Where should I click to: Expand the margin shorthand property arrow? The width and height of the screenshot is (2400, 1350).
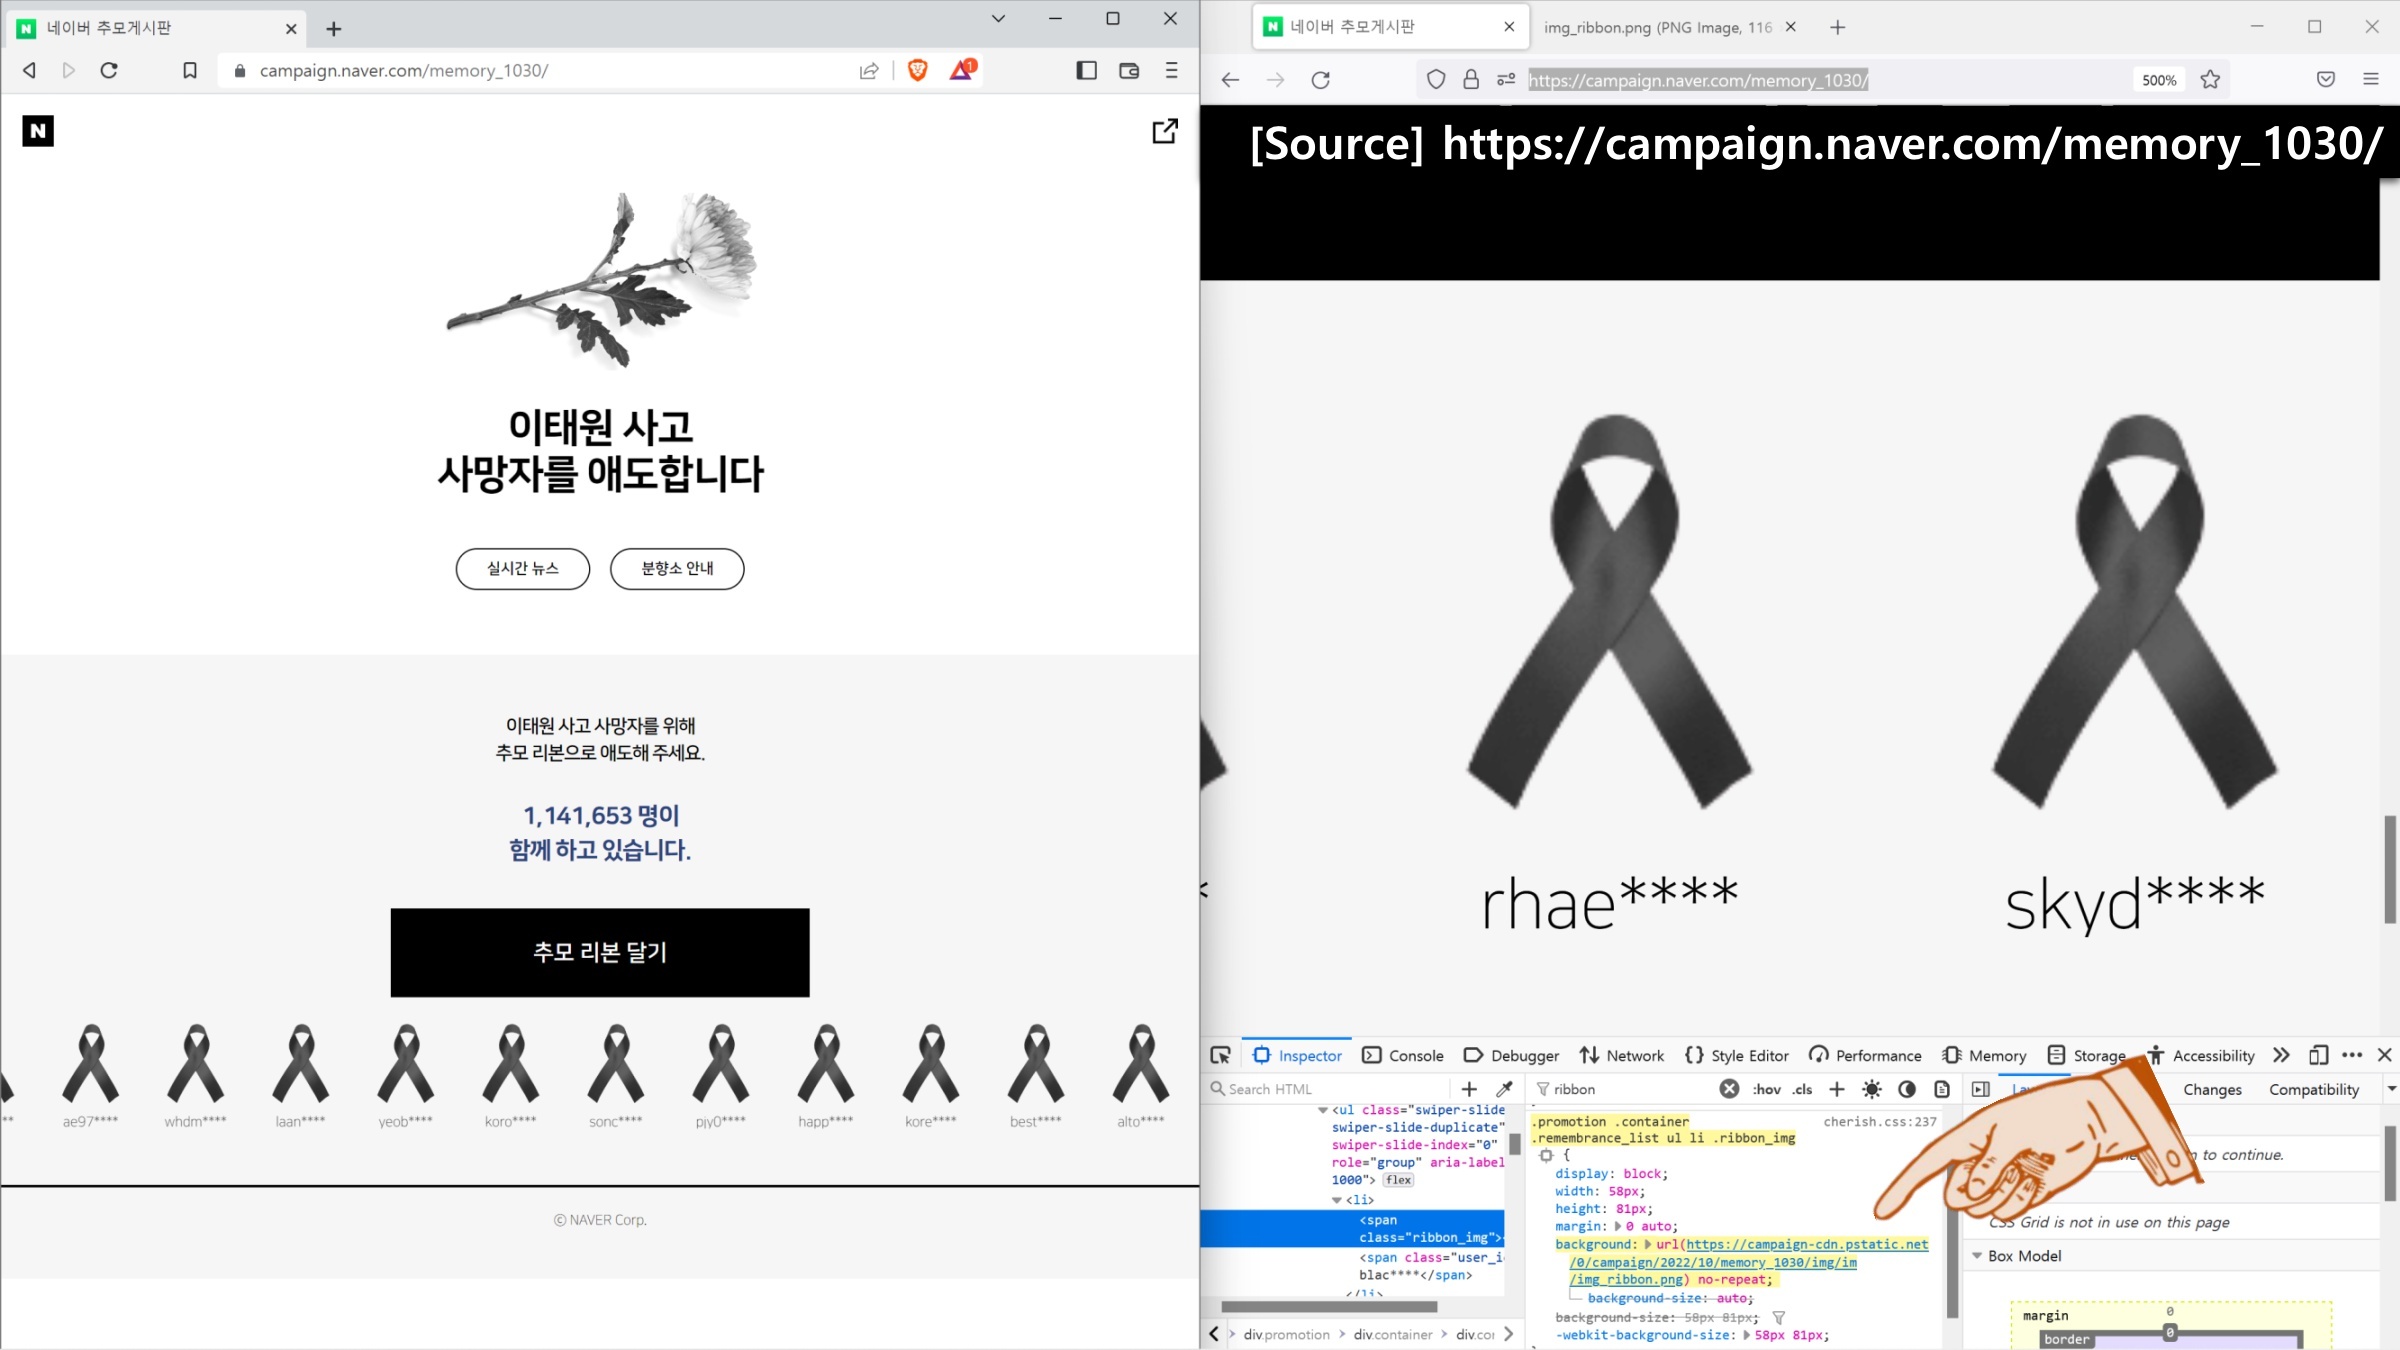1618,1226
